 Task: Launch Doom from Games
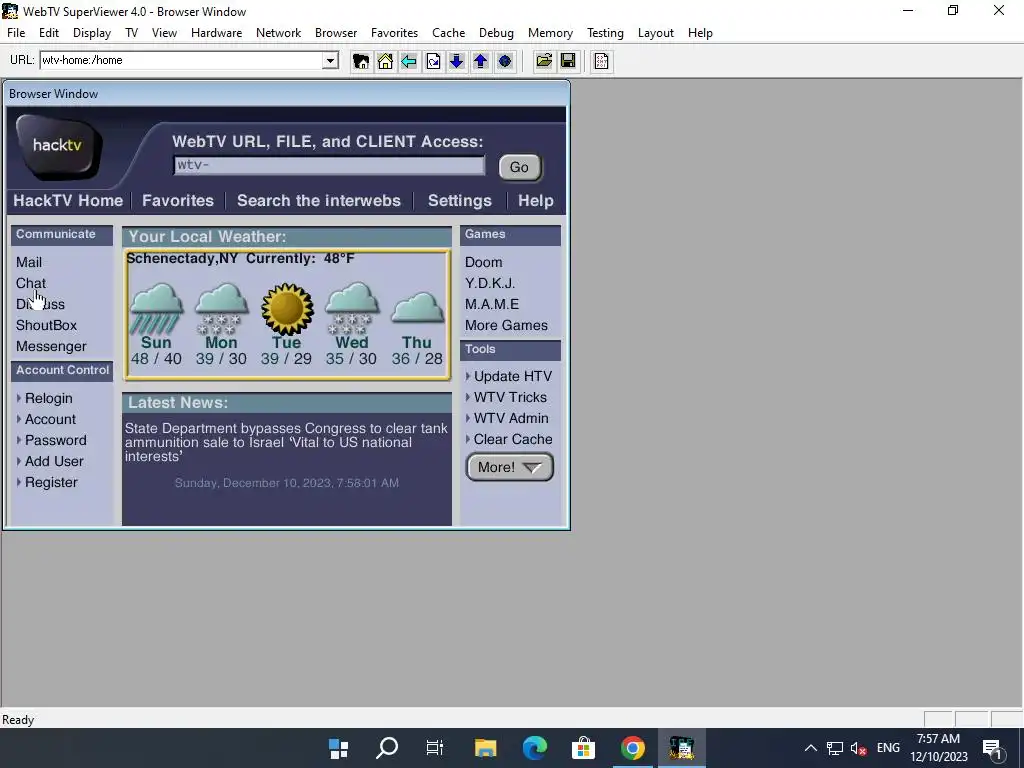point(483,263)
